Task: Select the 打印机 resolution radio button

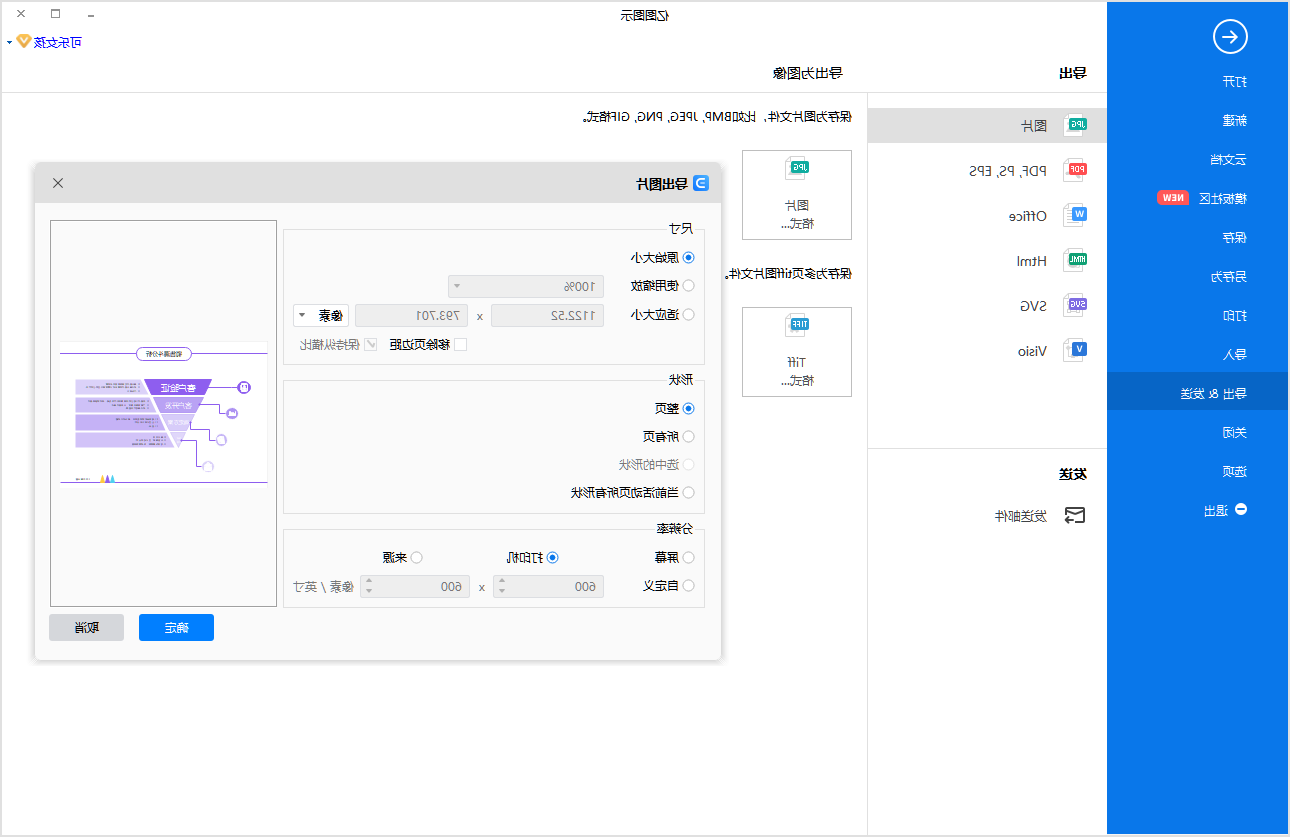Action: (x=552, y=557)
